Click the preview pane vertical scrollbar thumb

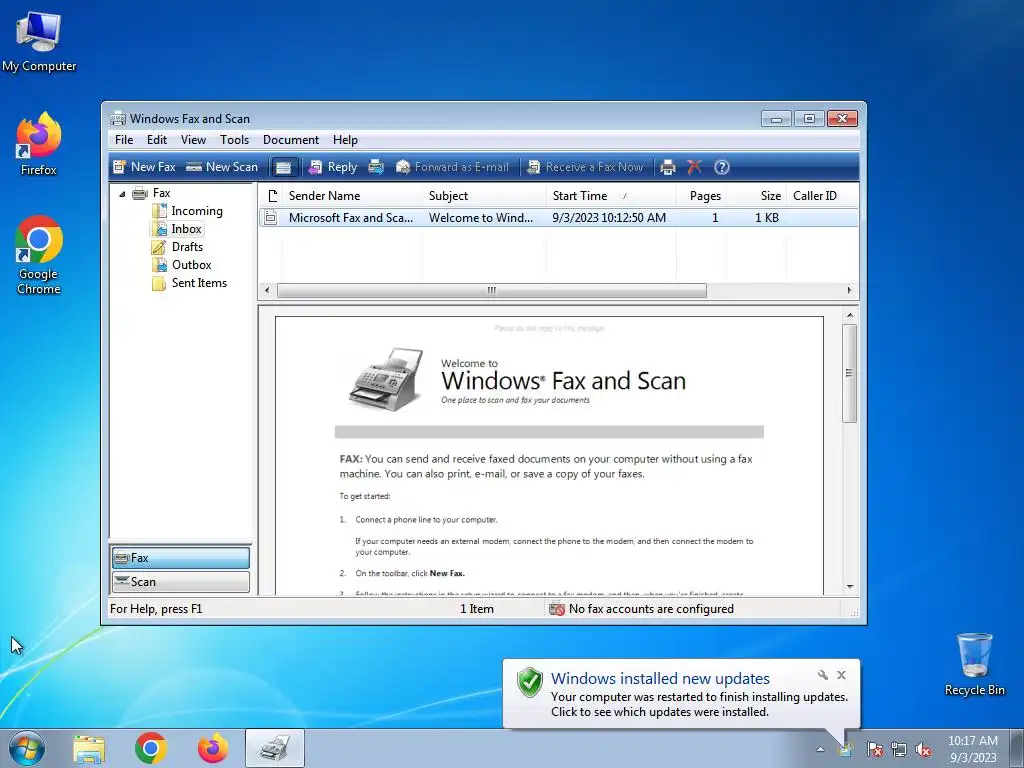coord(850,373)
